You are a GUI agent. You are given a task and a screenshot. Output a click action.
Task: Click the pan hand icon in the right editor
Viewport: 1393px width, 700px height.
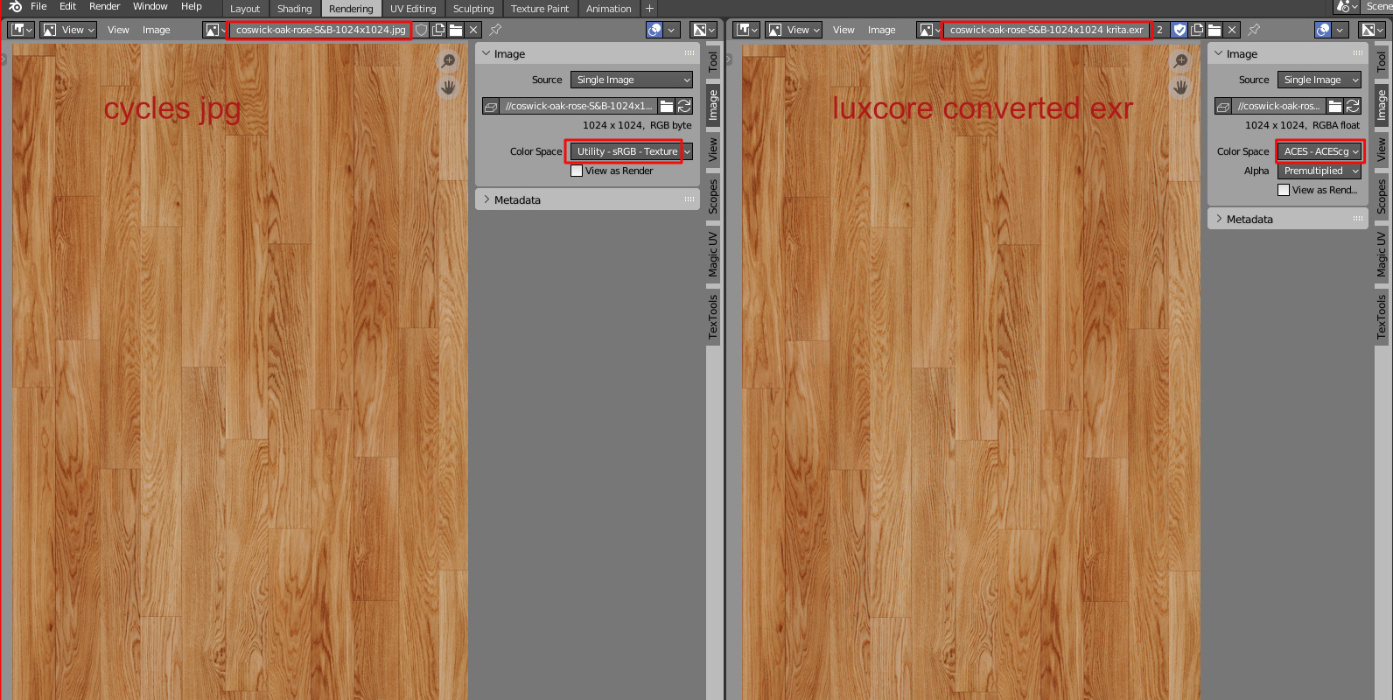pos(1181,87)
